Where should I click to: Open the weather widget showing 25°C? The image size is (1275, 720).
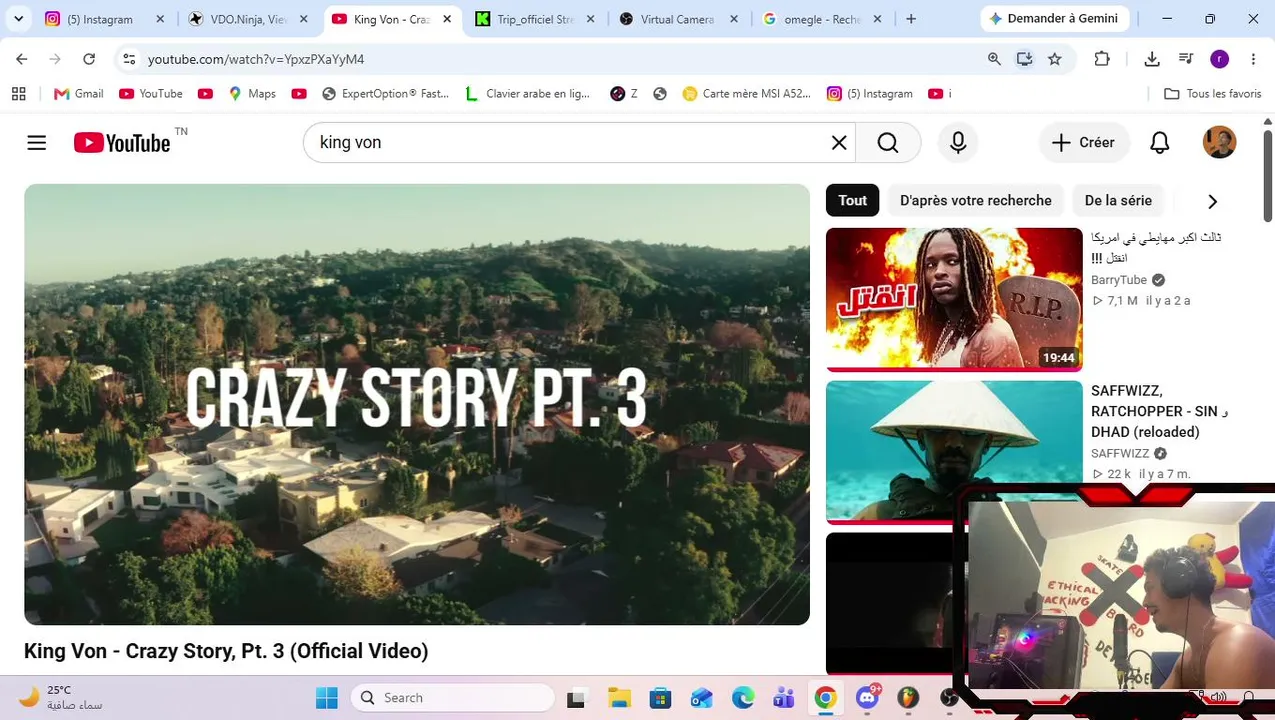point(60,697)
